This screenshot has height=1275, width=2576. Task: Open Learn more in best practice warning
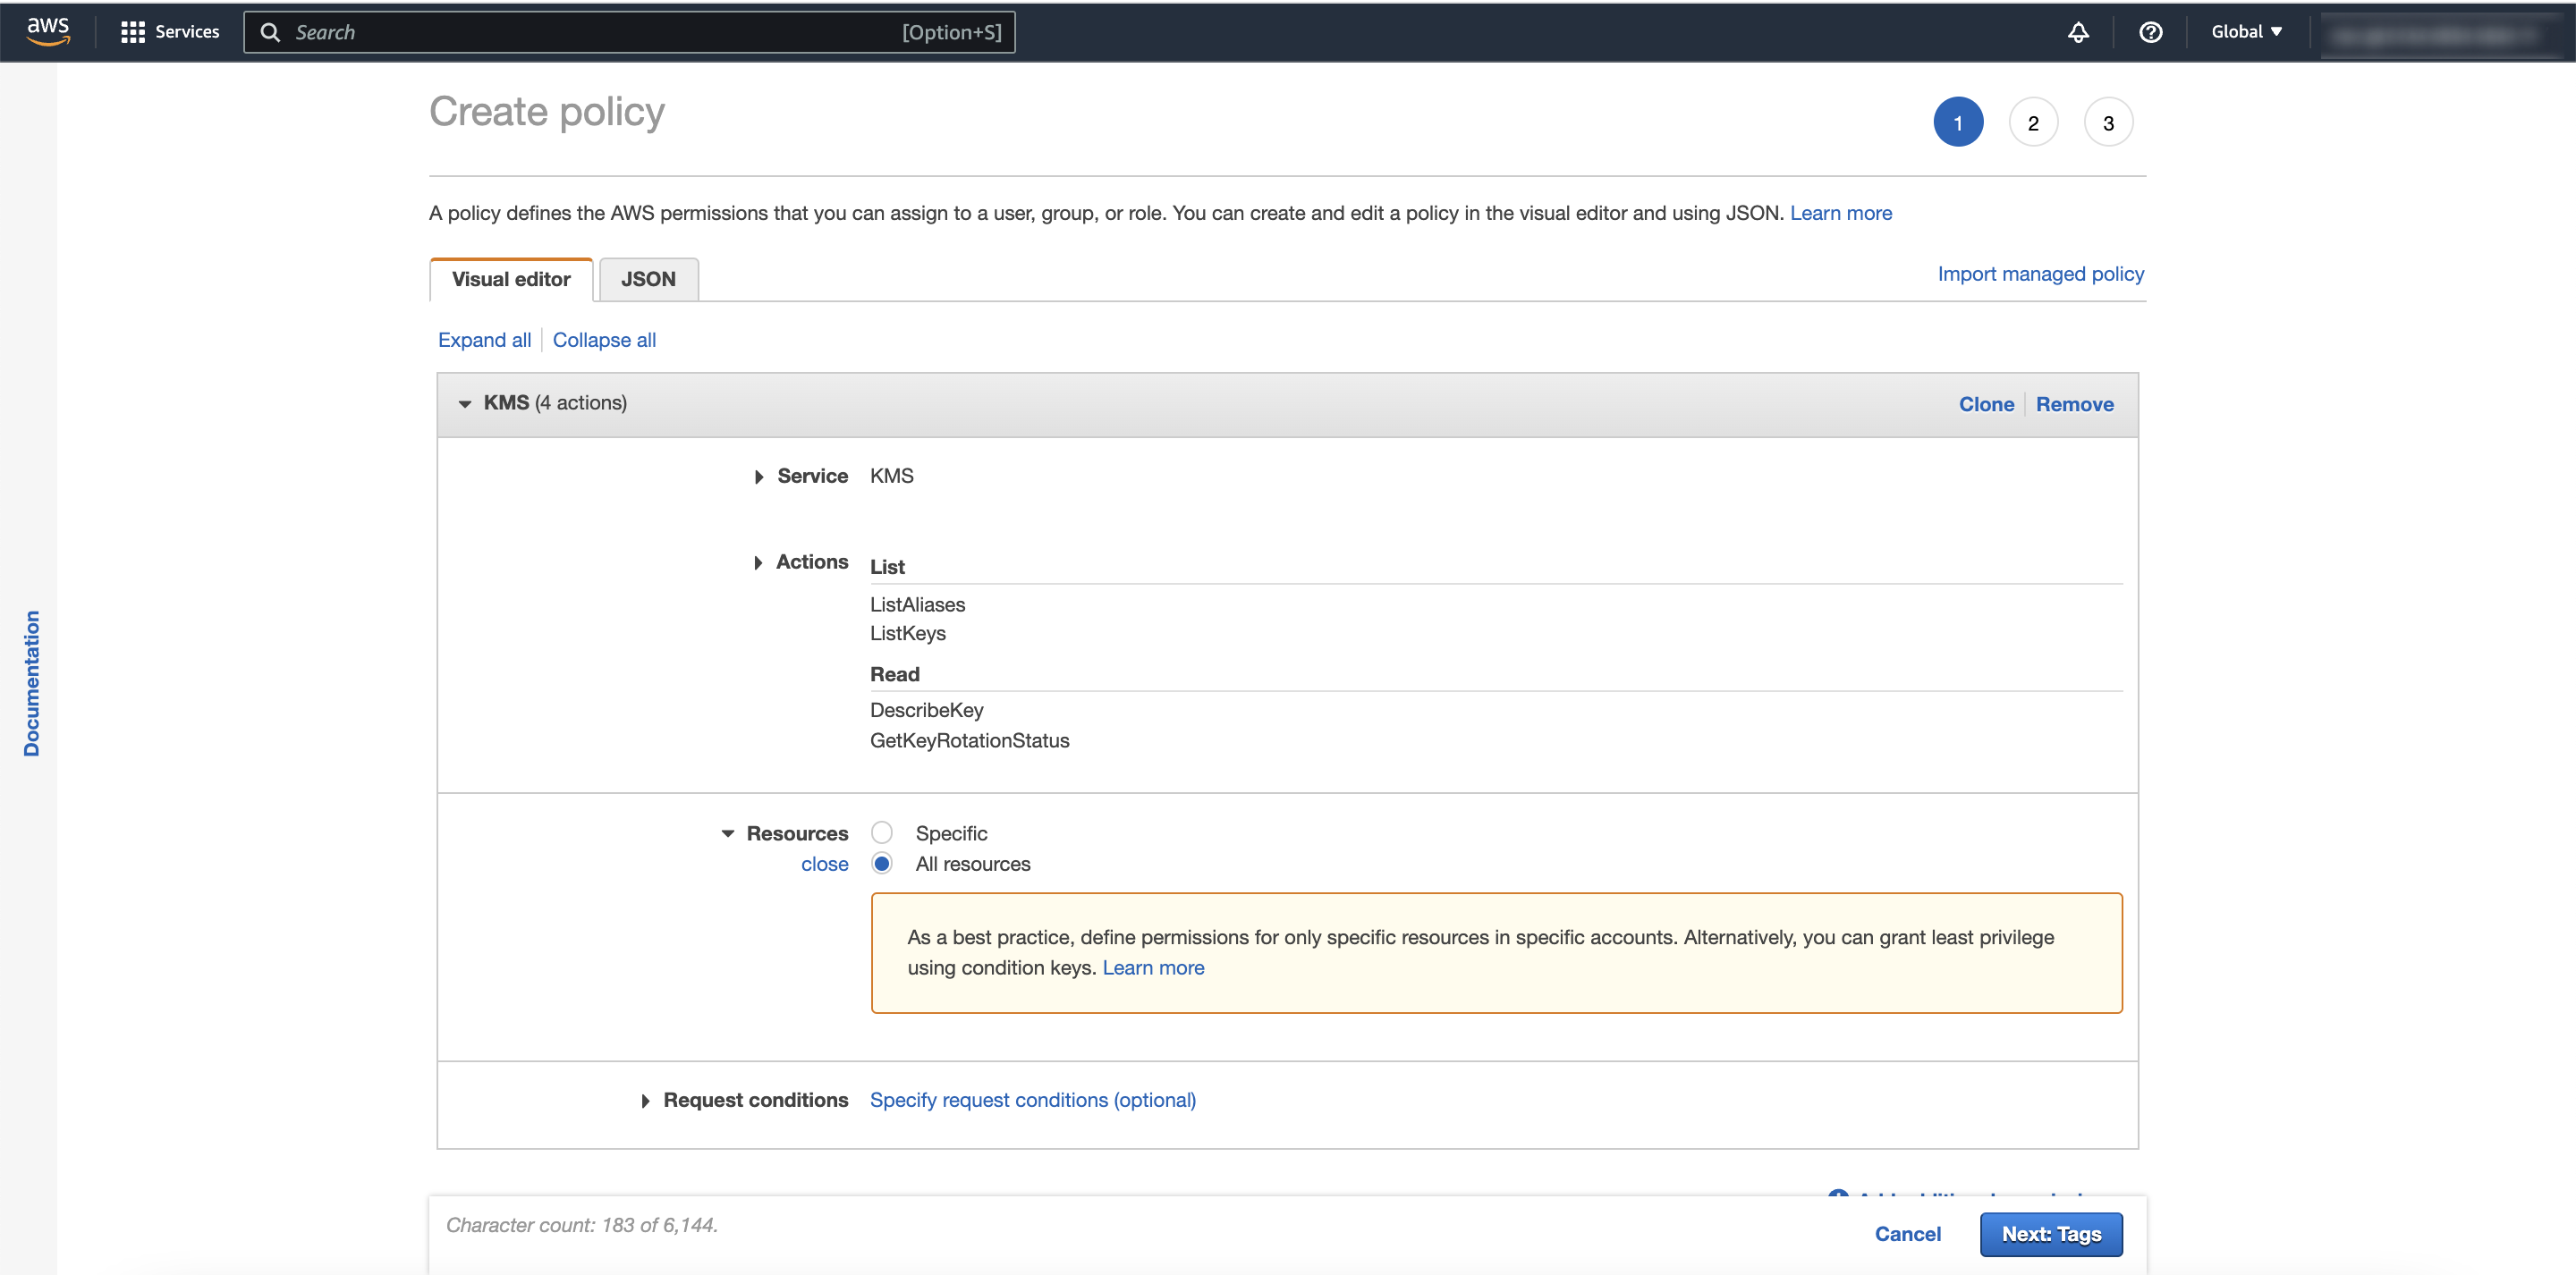[1153, 968]
